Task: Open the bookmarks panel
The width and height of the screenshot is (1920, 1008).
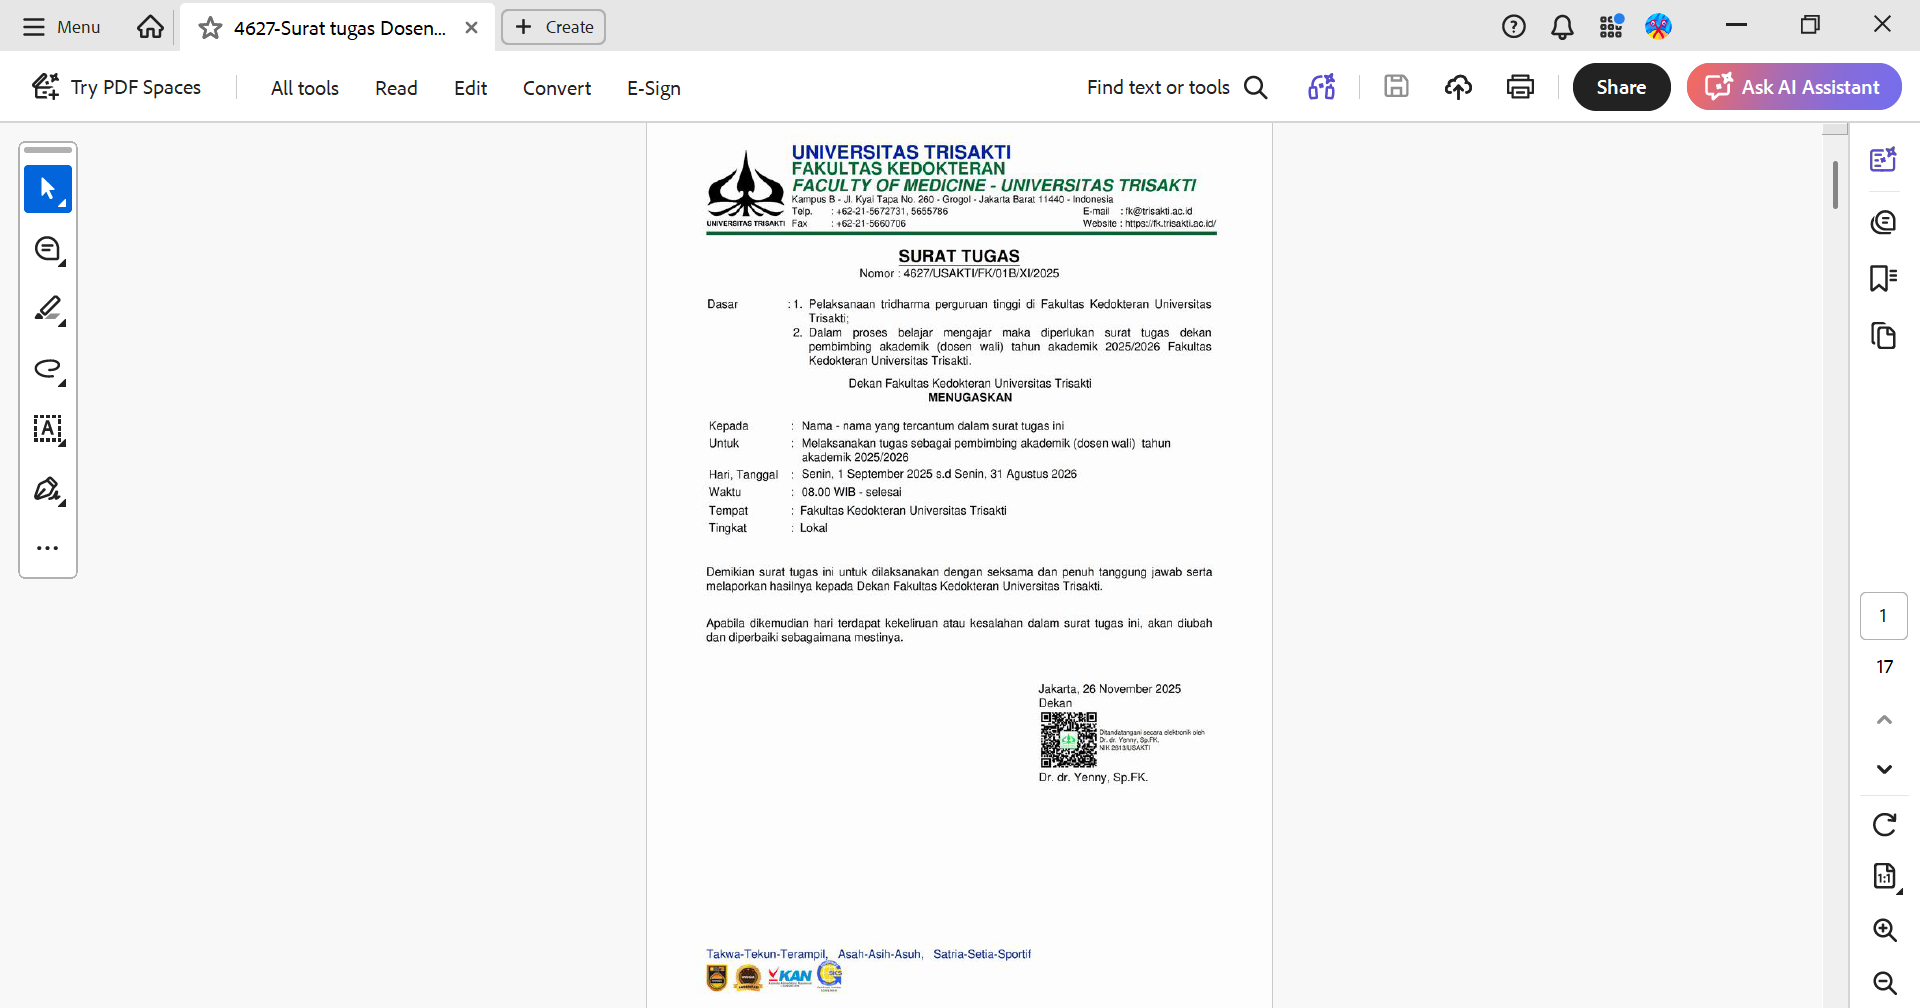Action: [x=1884, y=278]
